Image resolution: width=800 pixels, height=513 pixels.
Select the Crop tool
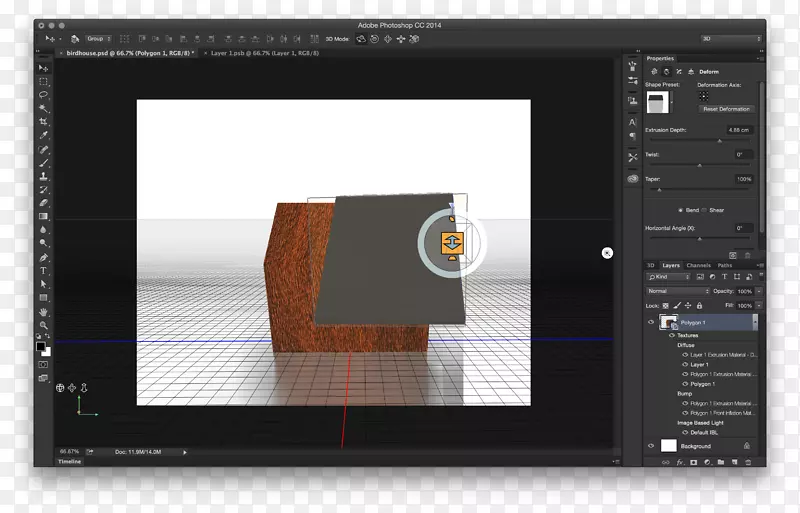coord(44,121)
